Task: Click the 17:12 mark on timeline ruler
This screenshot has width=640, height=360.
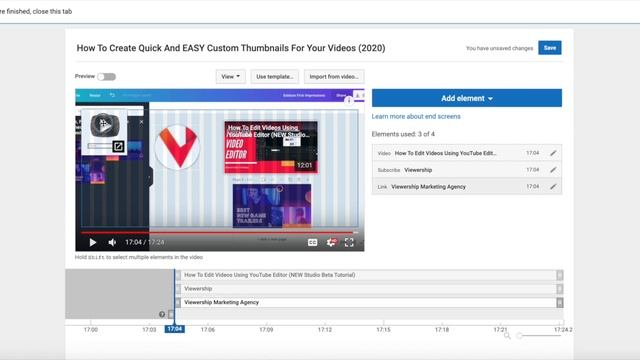Action: pos(325,329)
